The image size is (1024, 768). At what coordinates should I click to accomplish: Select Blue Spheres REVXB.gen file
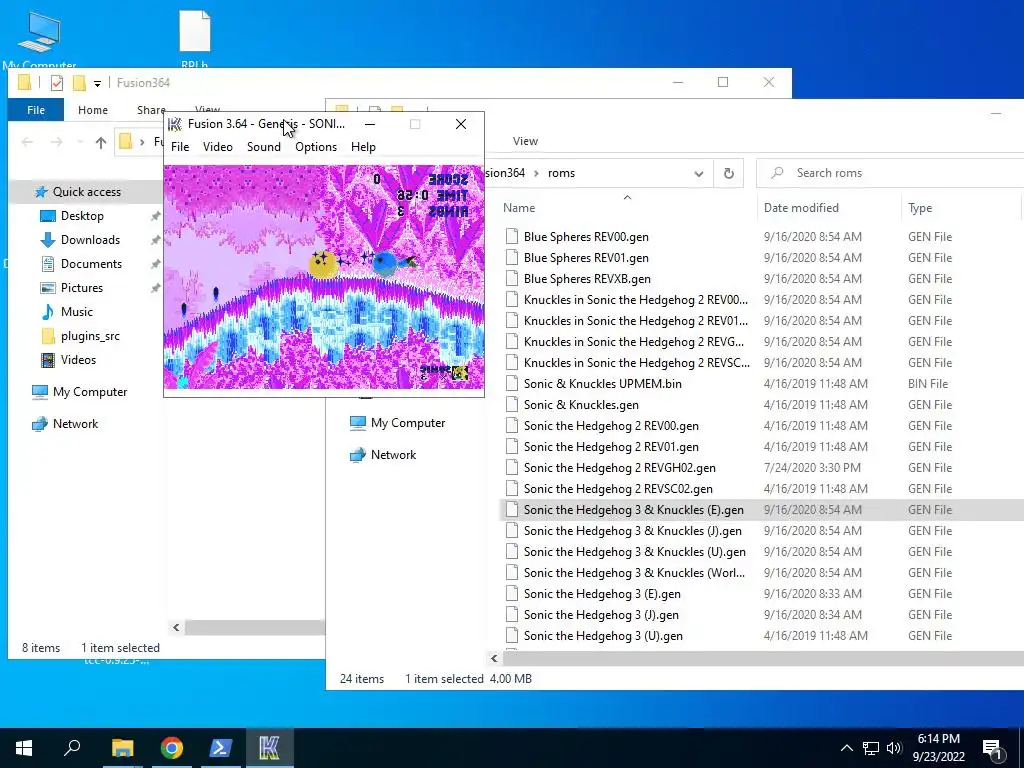(x=587, y=279)
